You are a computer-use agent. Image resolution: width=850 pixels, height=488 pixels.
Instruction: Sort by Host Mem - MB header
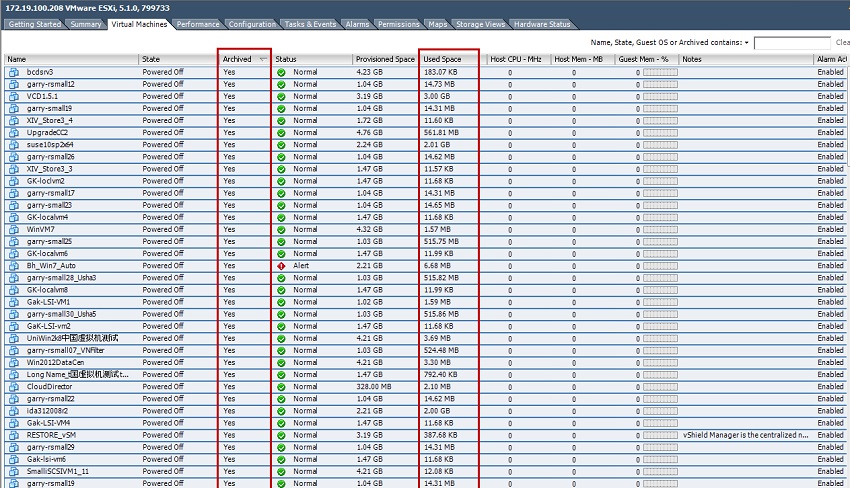[583, 59]
